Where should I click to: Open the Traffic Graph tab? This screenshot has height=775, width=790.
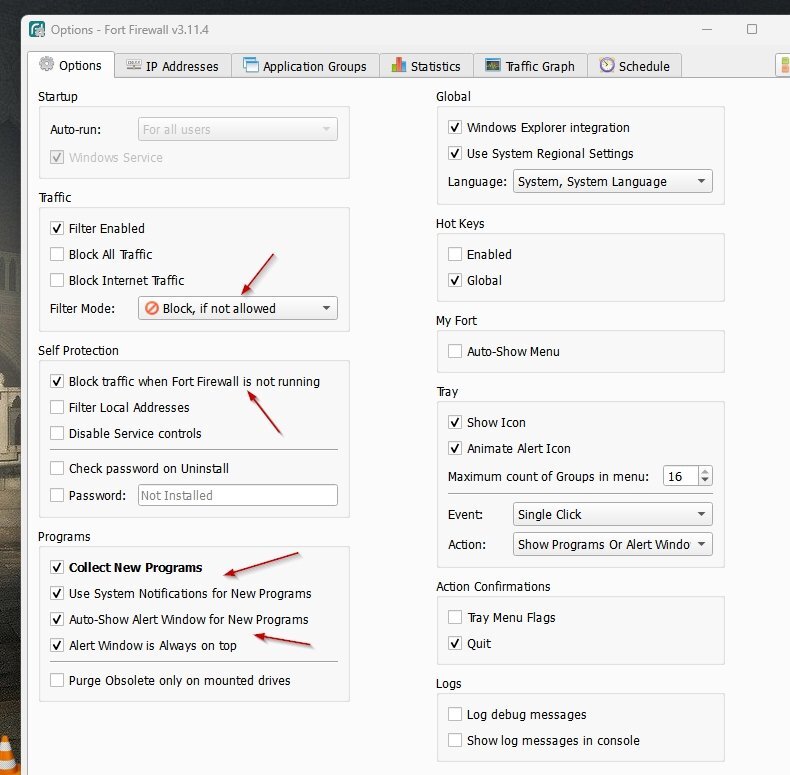531,66
